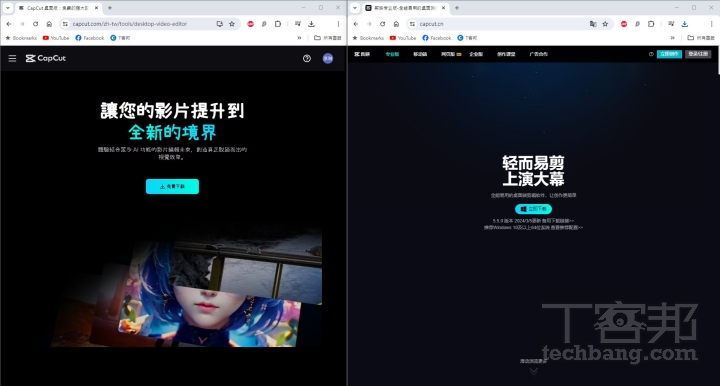Open T客邦 bookmark in right window
This screenshot has height=386, width=720.
click(467, 38)
